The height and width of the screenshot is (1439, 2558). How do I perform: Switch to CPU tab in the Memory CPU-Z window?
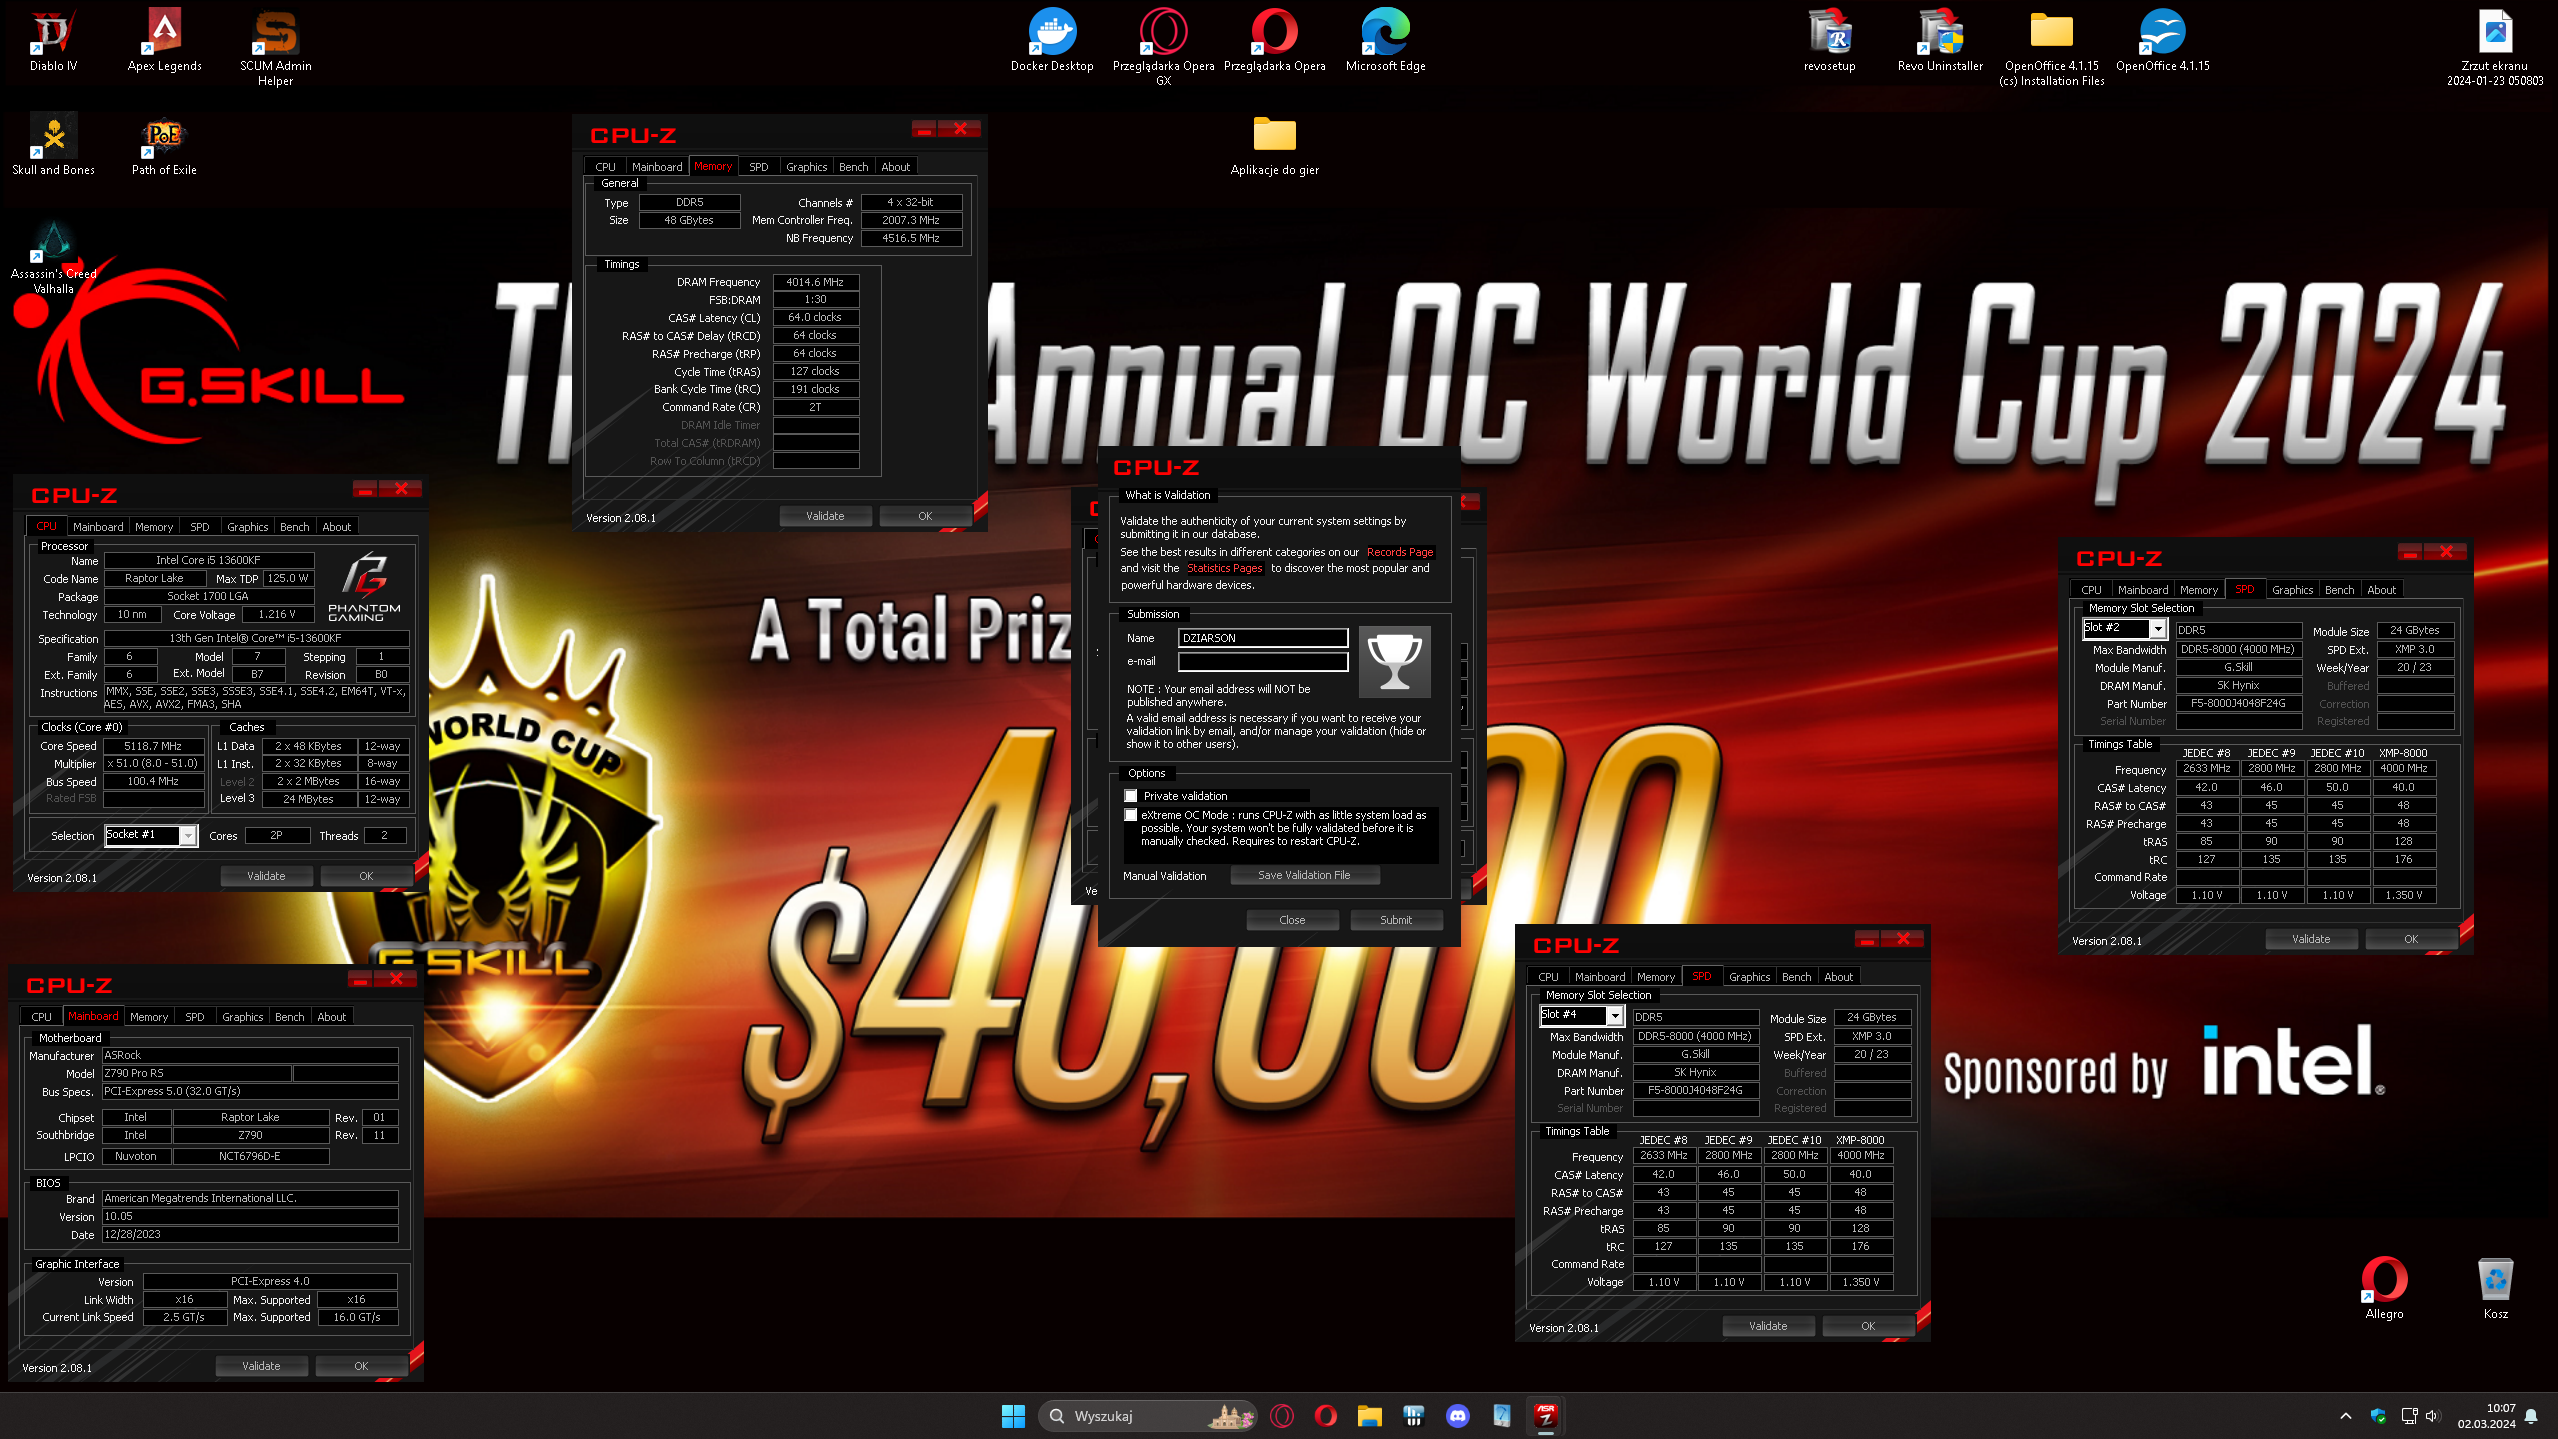point(605,167)
